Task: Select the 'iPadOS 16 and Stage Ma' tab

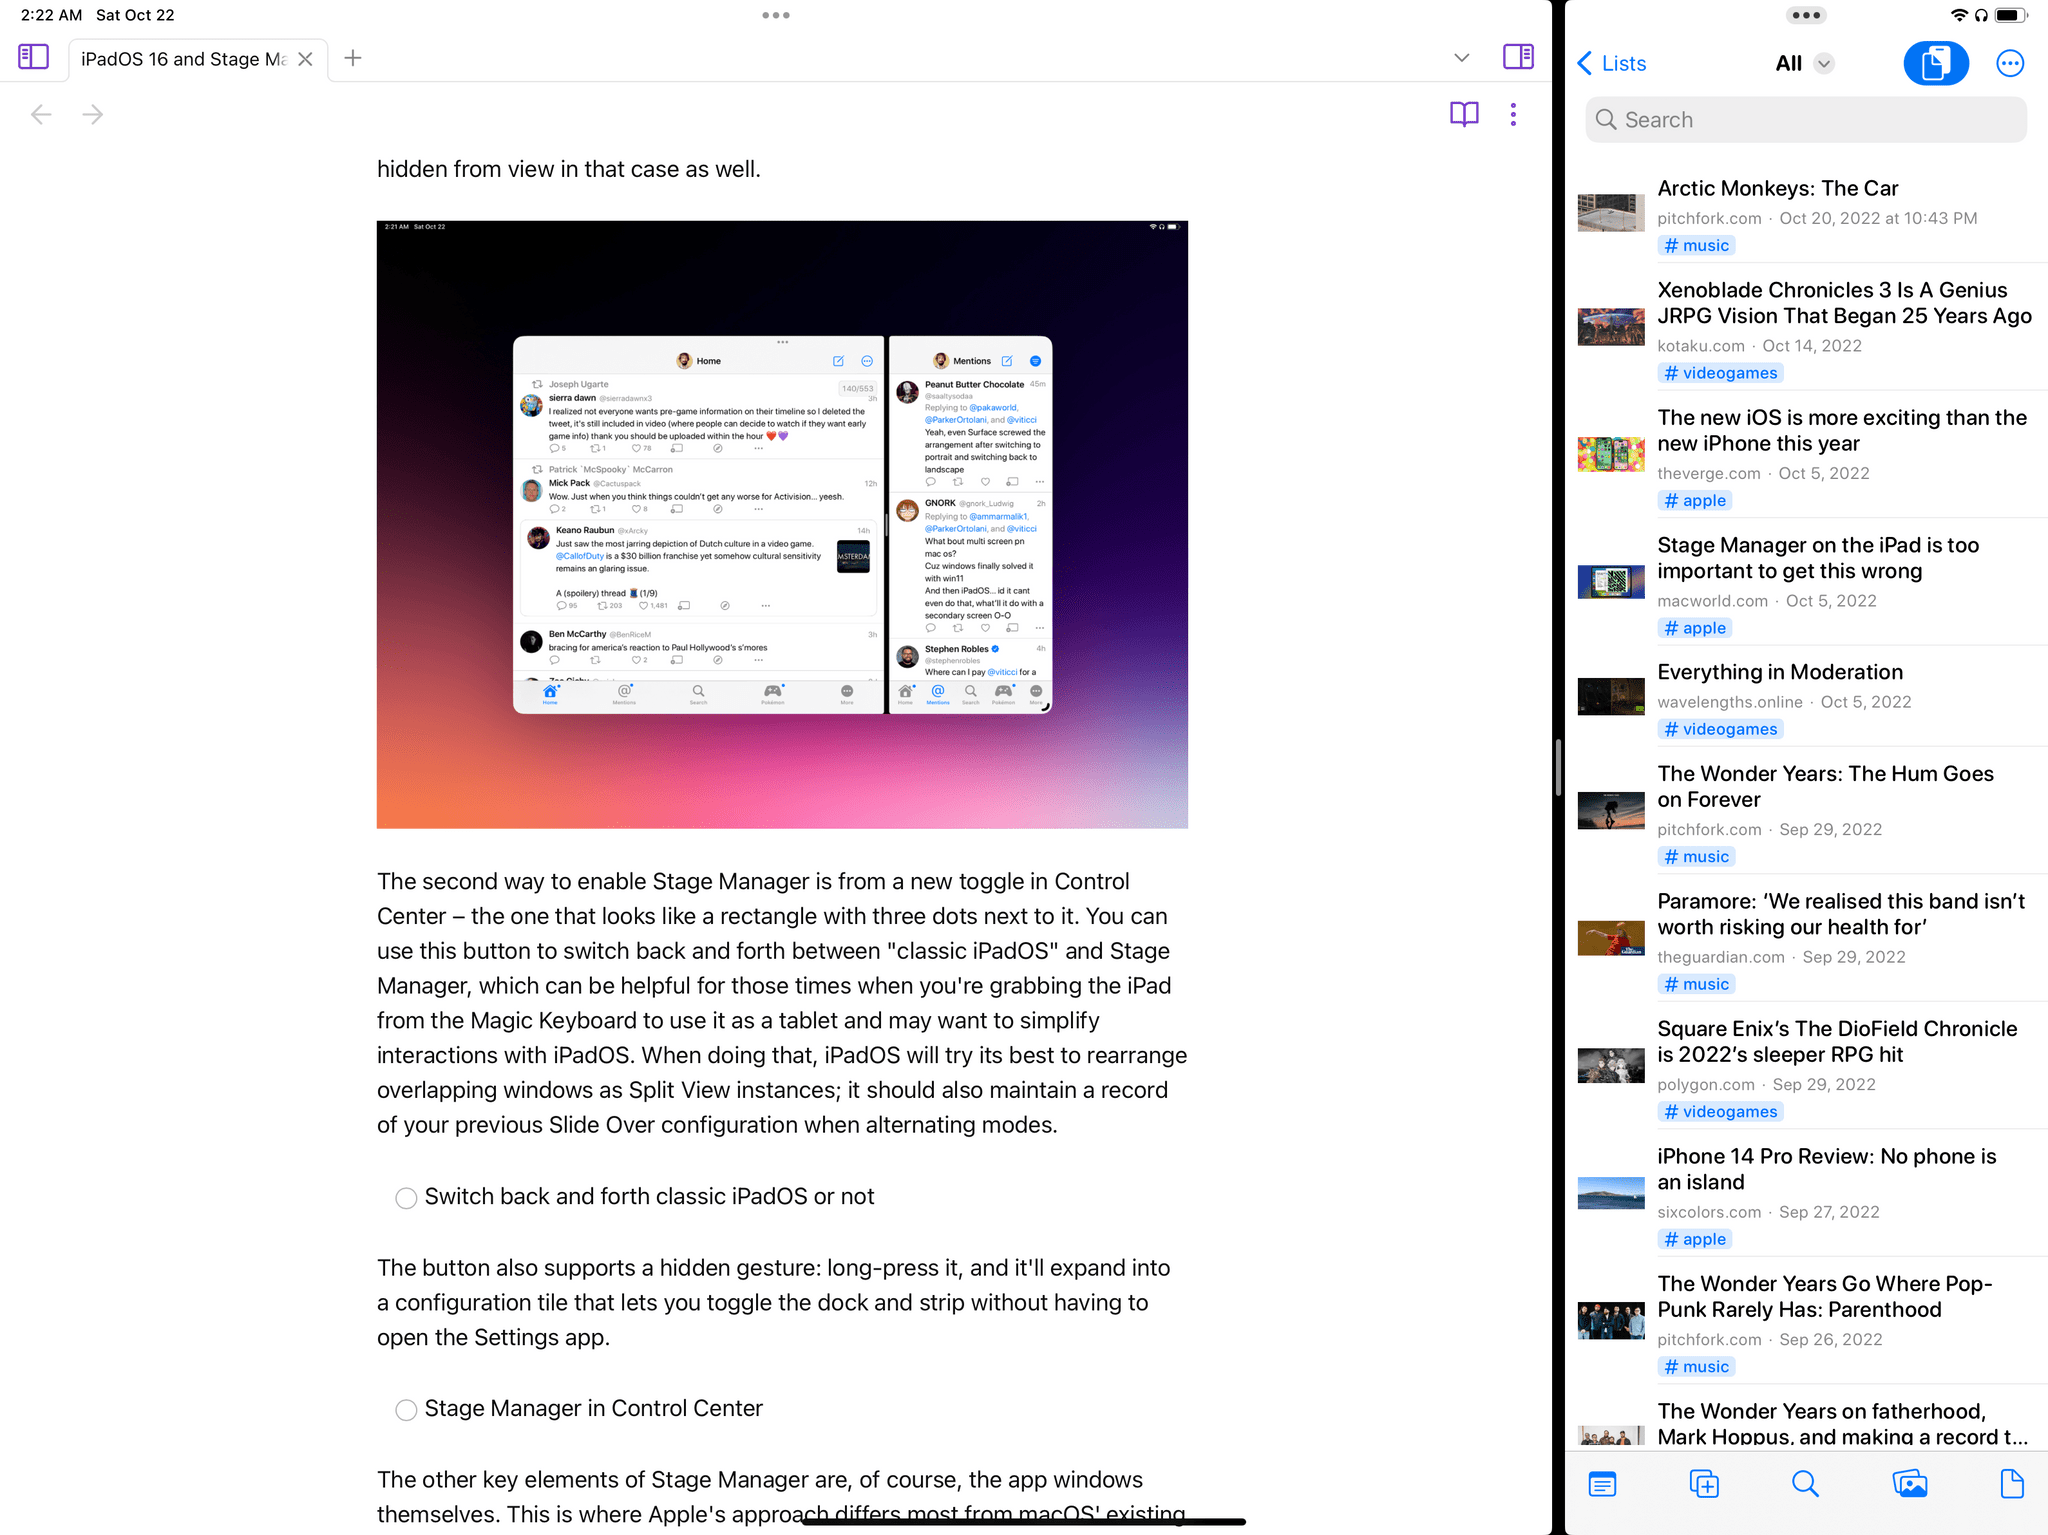Action: [183, 59]
